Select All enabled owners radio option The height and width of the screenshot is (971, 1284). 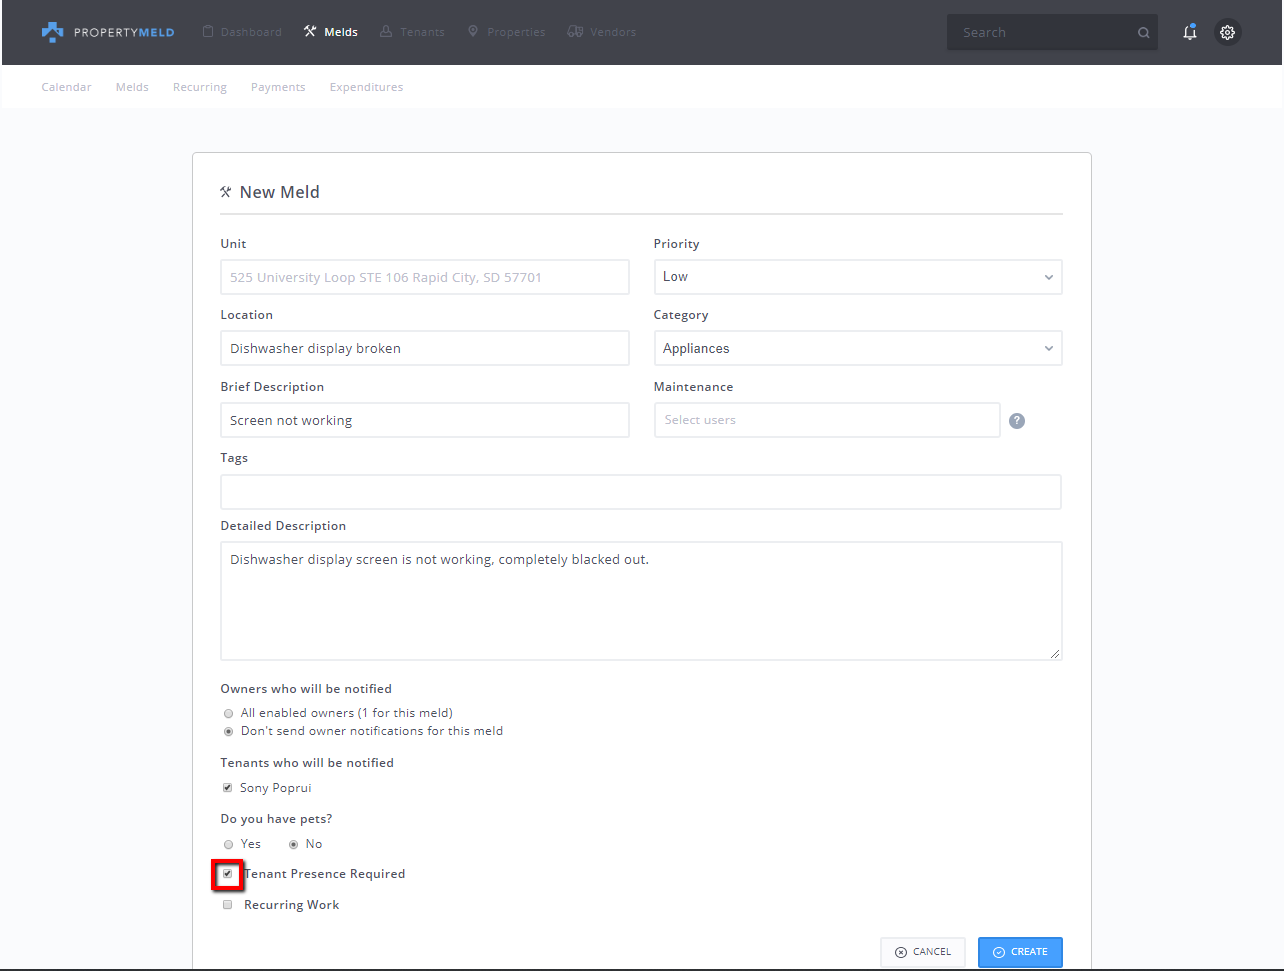point(229,714)
